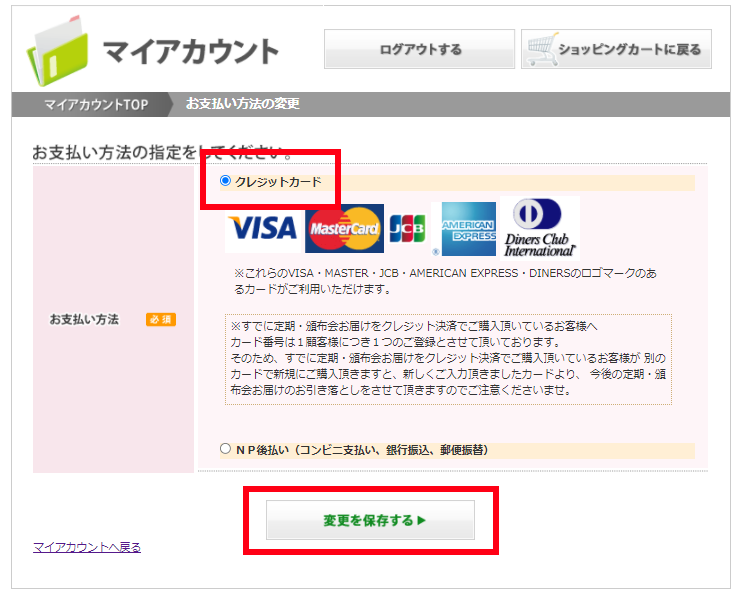The height and width of the screenshot is (594, 739).
Task: Select the クレジットカード radio button
Action: (225, 181)
